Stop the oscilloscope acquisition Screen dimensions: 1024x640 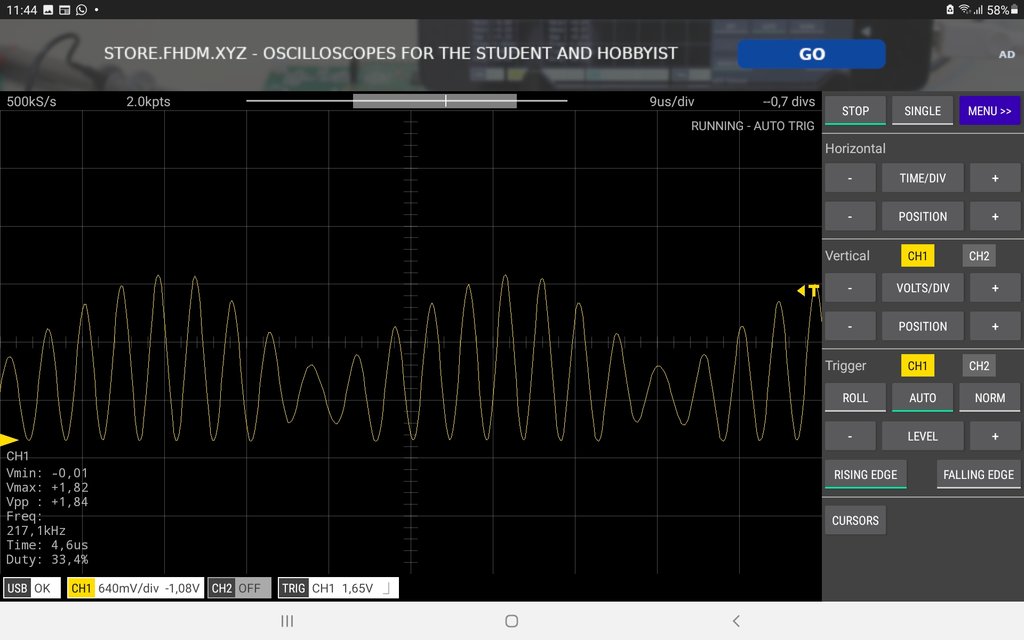[x=855, y=110]
